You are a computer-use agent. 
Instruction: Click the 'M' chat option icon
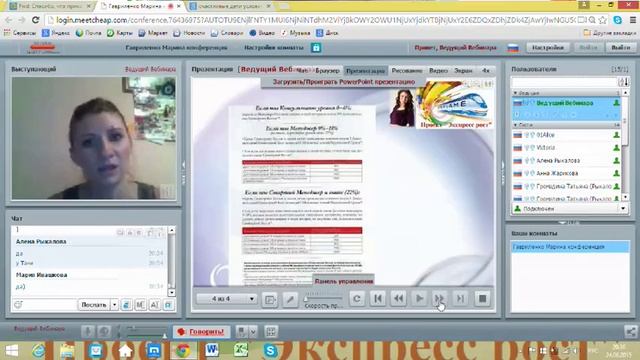(140, 305)
